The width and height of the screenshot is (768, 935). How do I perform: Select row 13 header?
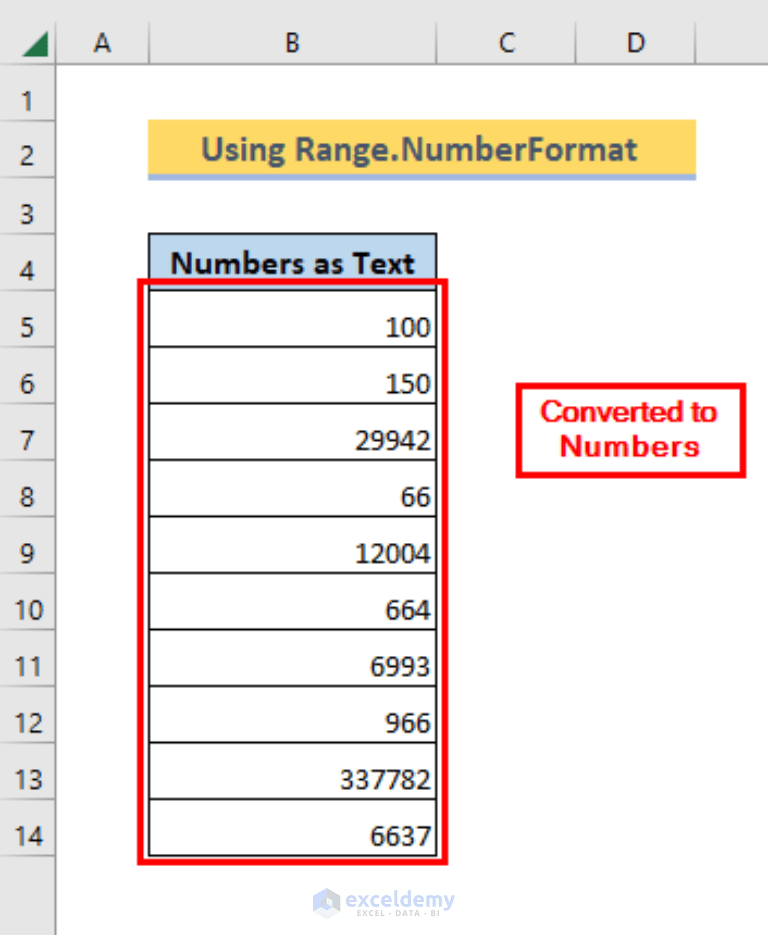click(27, 772)
